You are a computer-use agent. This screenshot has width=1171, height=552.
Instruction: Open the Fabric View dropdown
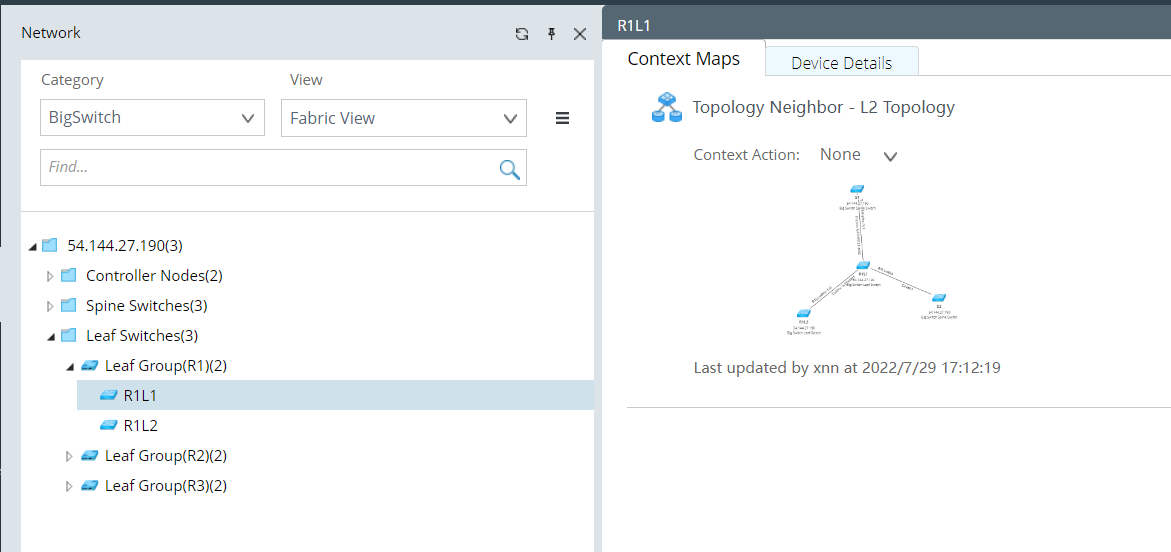pyautogui.click(x=403, y=118)
